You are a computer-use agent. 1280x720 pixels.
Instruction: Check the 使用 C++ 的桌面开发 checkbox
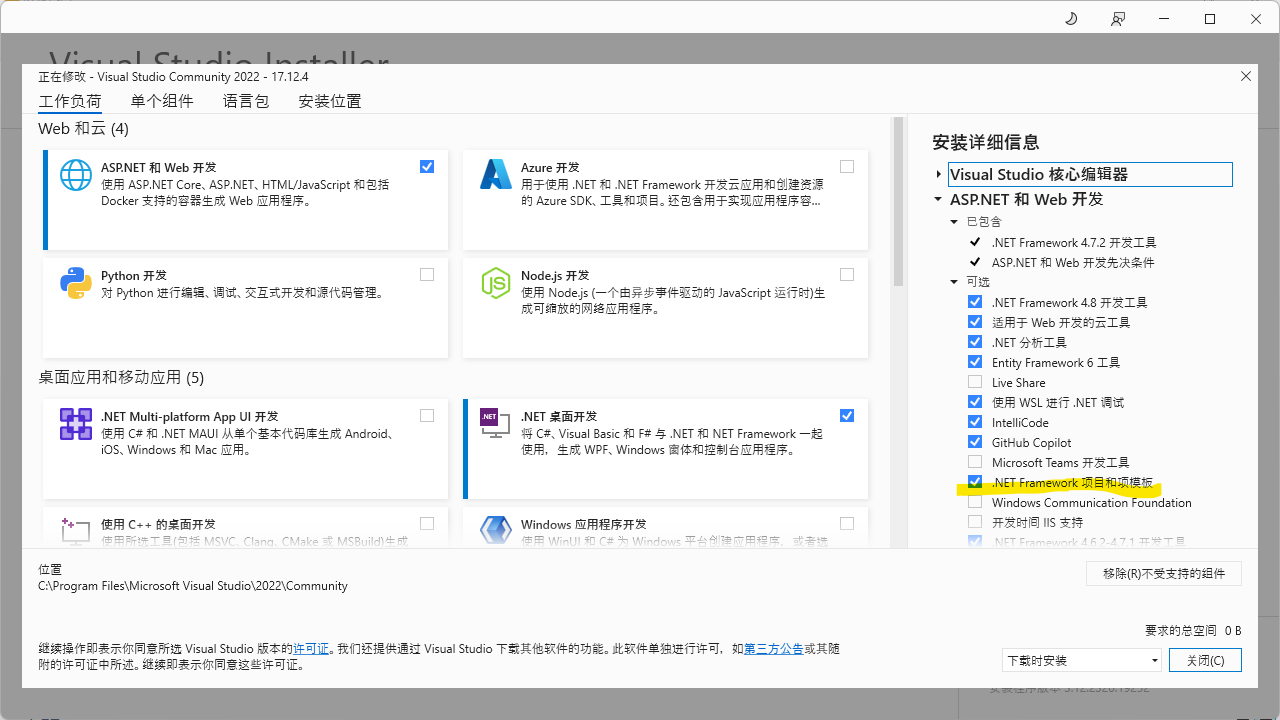pyautogui.click(x=427, y=523)
